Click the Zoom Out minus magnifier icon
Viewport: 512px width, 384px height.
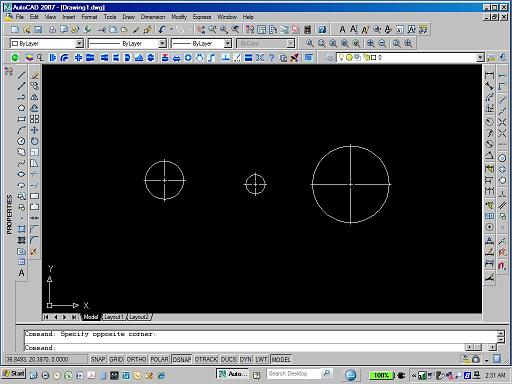click(x=382, y=43)
